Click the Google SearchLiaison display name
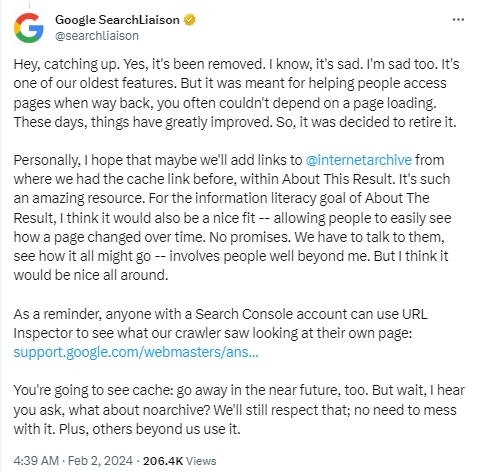 tap(117, 20)
